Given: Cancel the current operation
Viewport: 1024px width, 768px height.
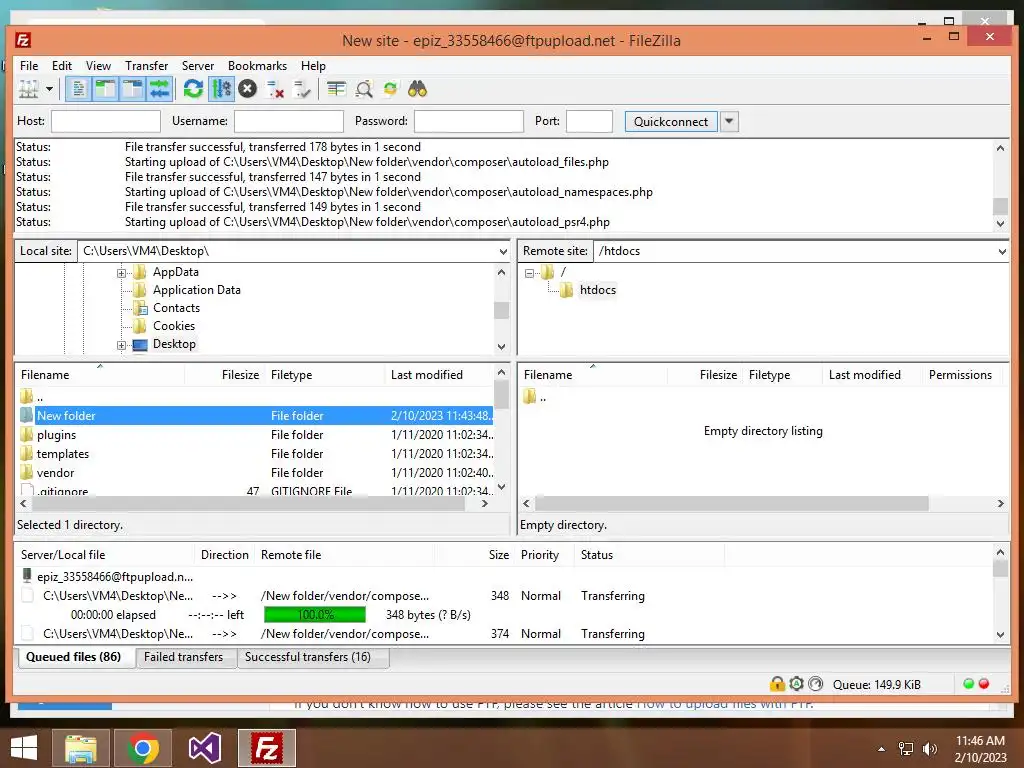Looking at the screenshot, I should click(x=248, y=89).
